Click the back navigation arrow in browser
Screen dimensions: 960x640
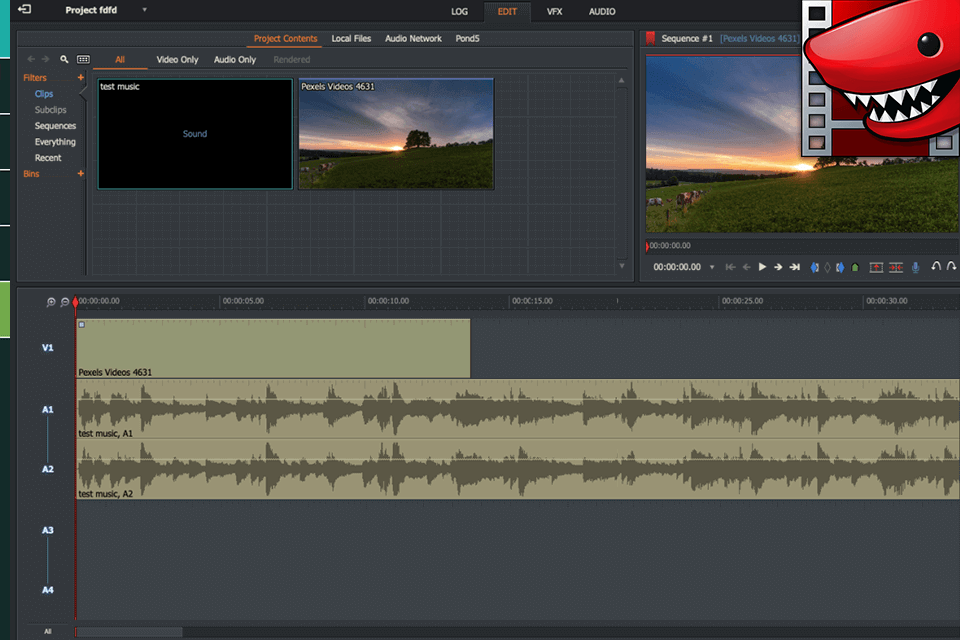tap(31, 59)
